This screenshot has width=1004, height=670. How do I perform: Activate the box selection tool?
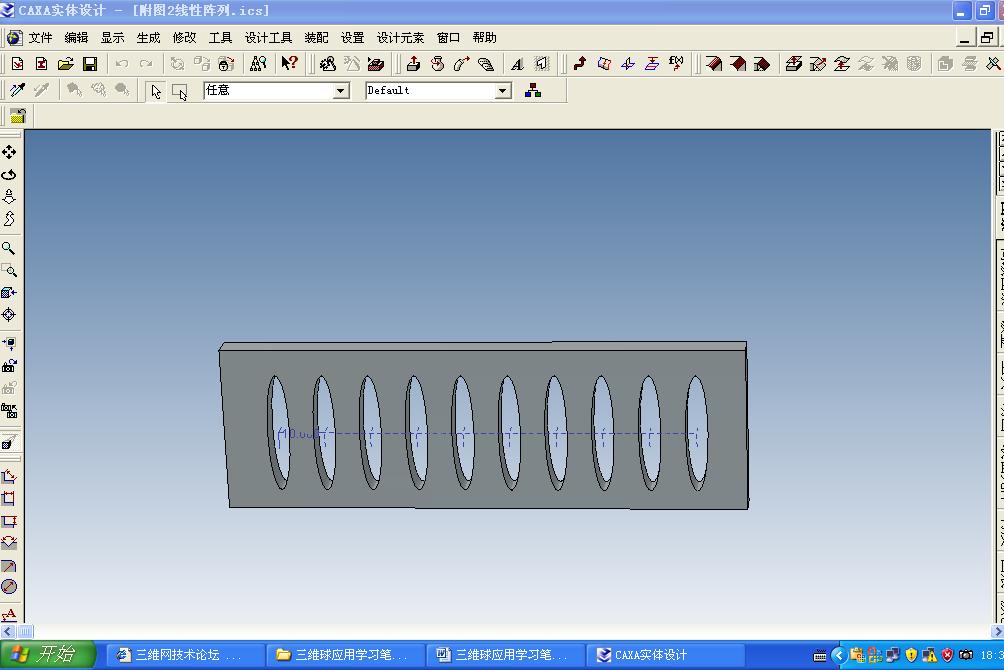coord(179,92)
